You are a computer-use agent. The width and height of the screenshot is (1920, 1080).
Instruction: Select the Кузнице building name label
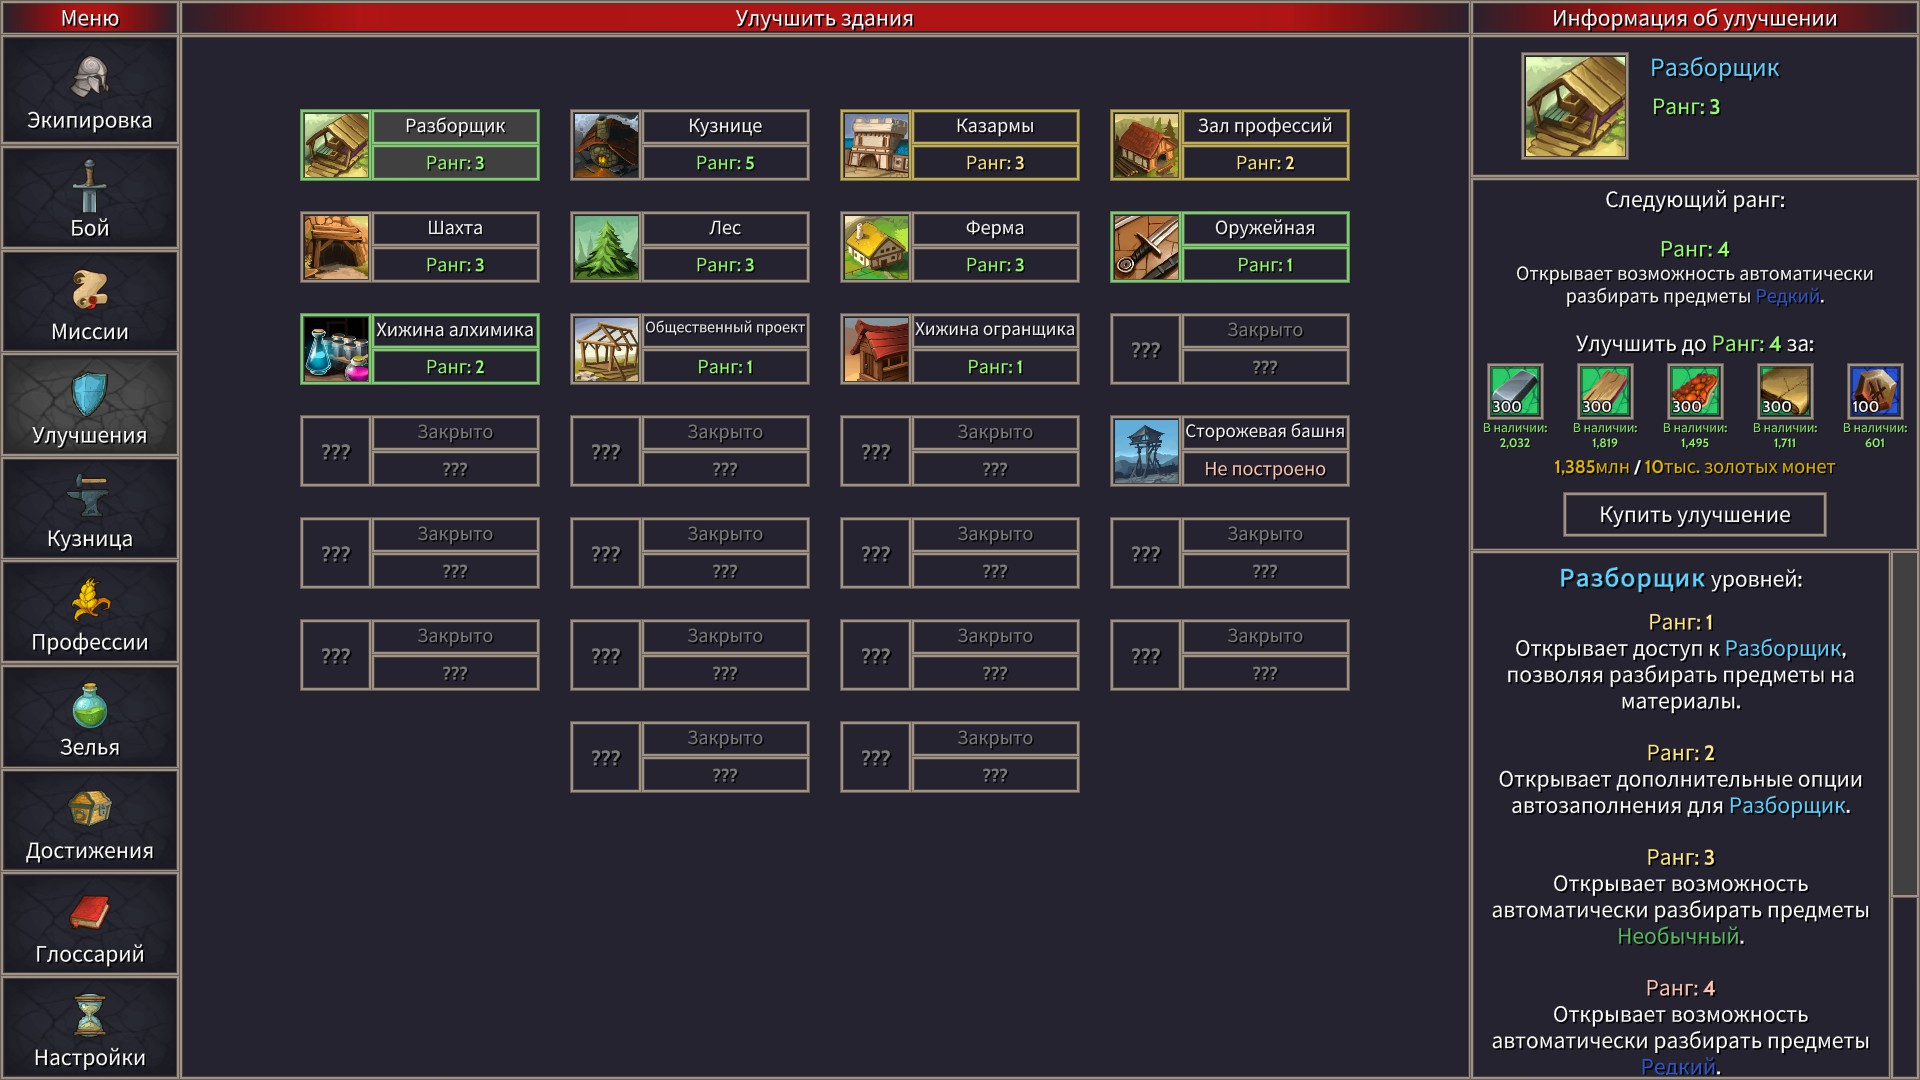point(725,126)
